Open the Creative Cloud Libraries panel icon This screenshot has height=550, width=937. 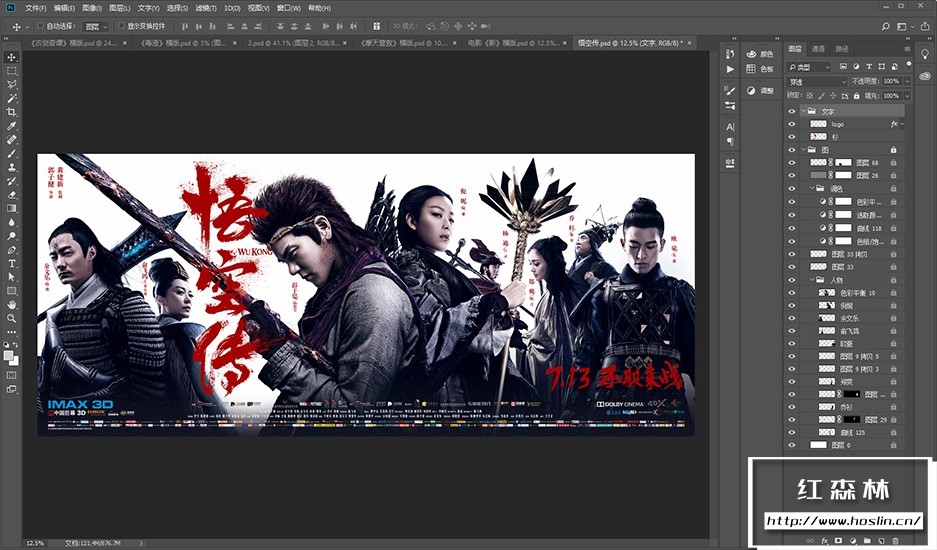click(x=925, y=77)
